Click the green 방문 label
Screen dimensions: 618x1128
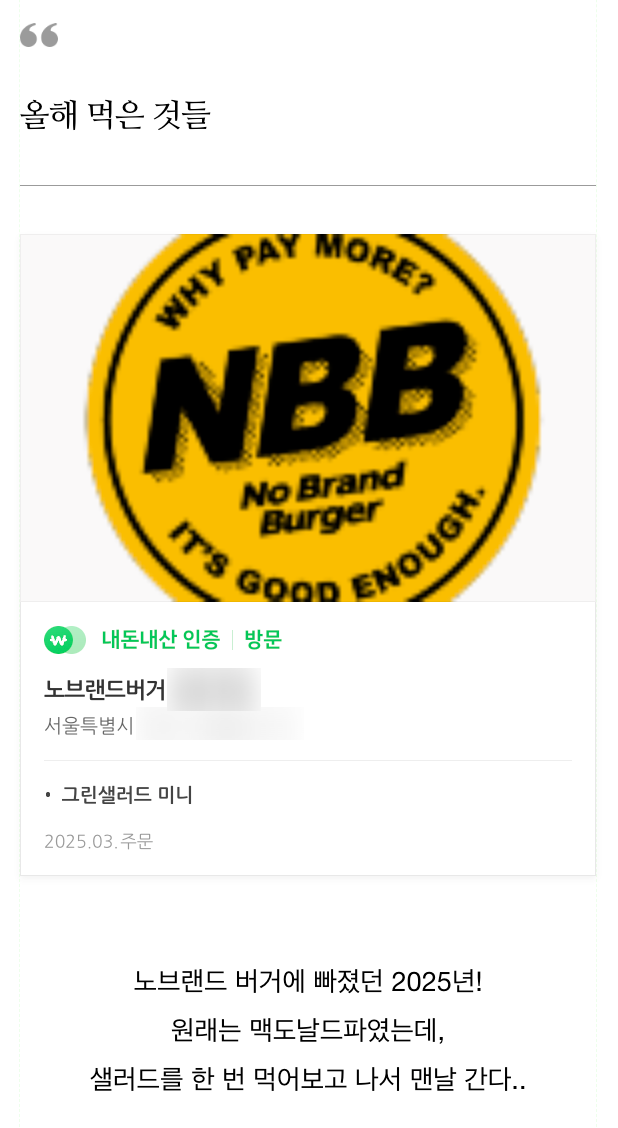[x=263, y=640]
